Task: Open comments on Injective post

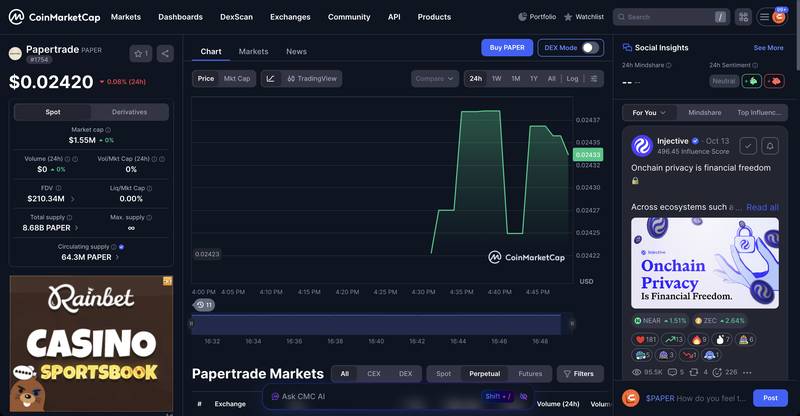Action: click(676, 373)
